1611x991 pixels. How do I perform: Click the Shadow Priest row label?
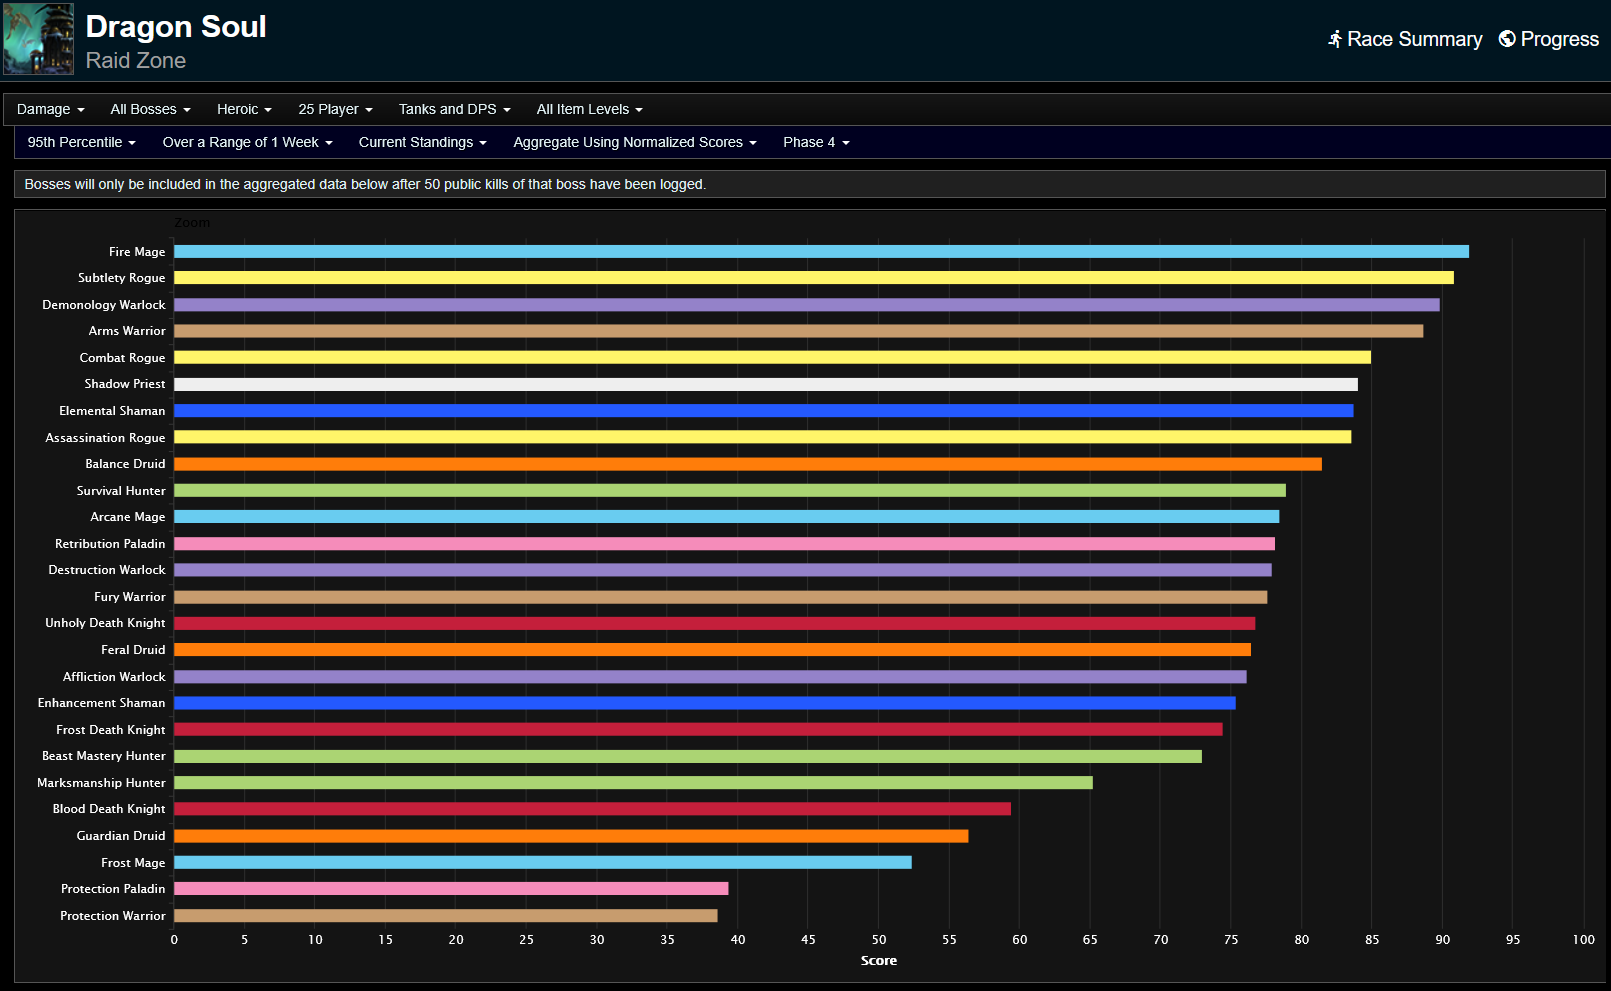[x=124, y=384]
